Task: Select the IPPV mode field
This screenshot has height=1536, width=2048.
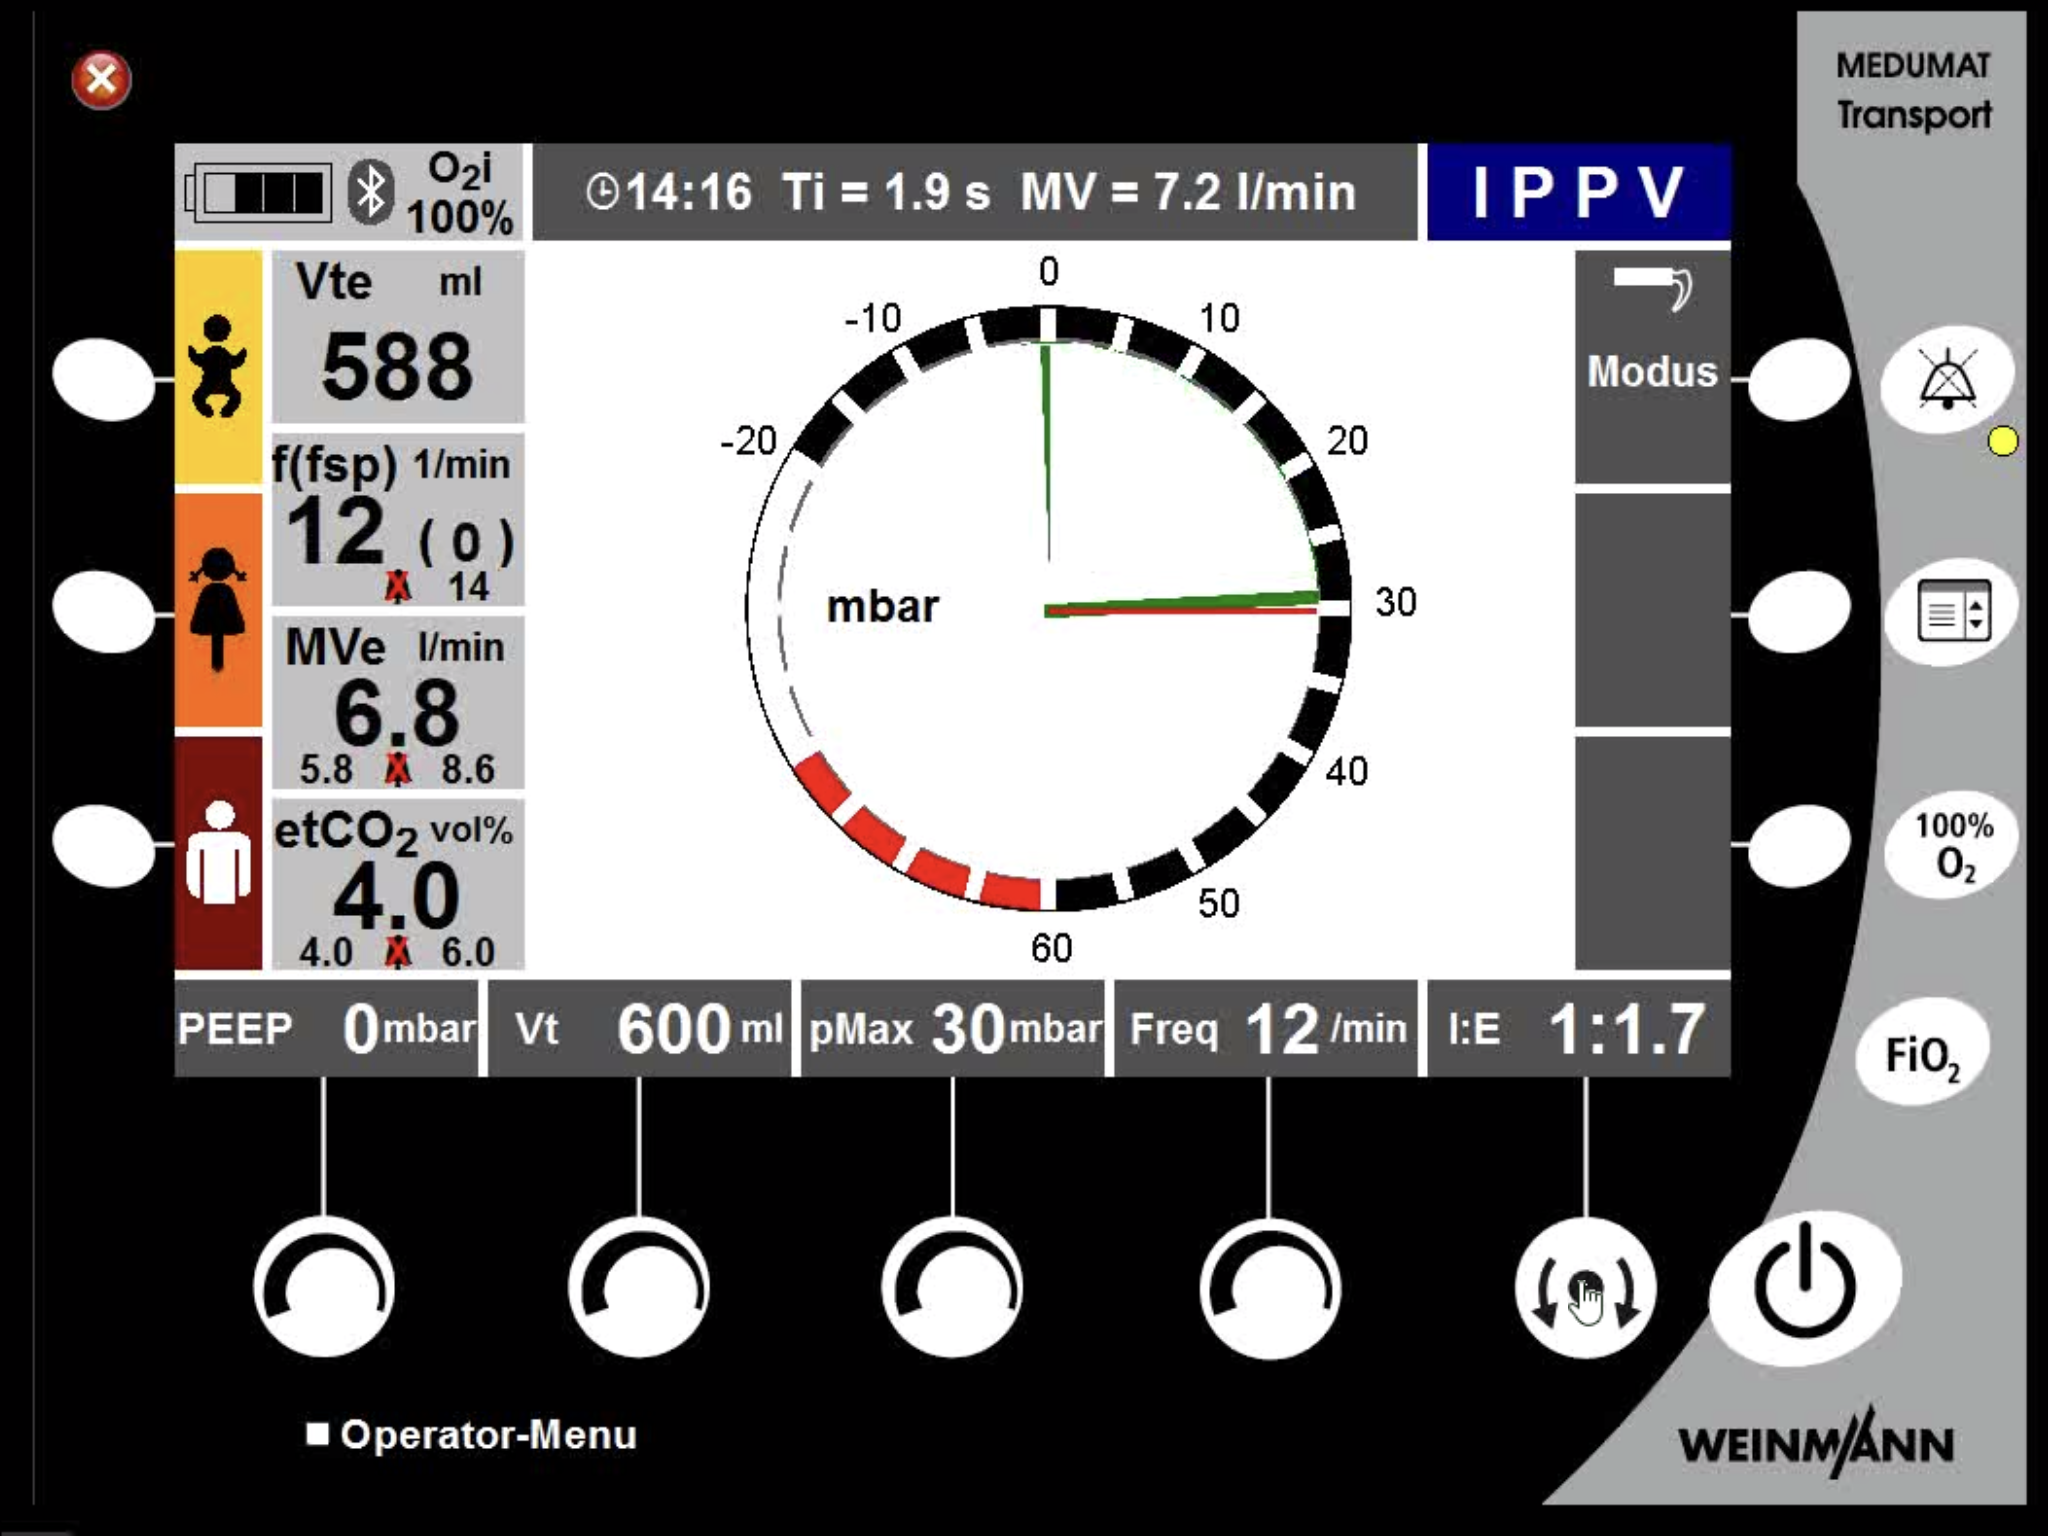Action: coord(1577,192)
